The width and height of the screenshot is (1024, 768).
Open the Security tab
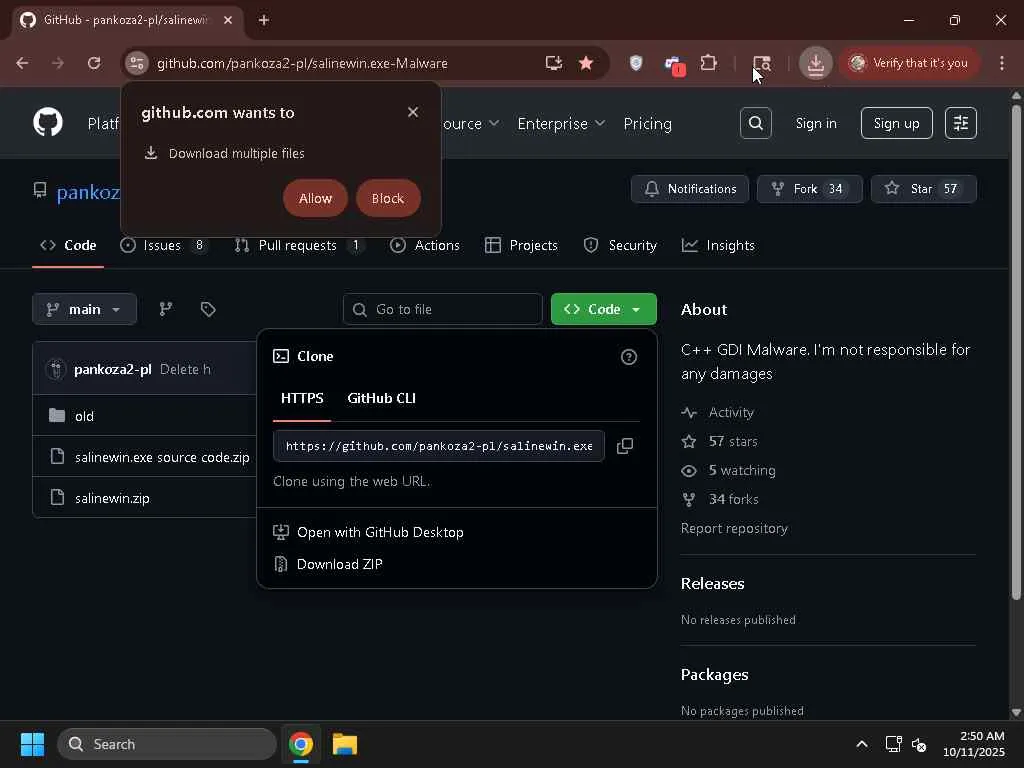pos(620,246)
